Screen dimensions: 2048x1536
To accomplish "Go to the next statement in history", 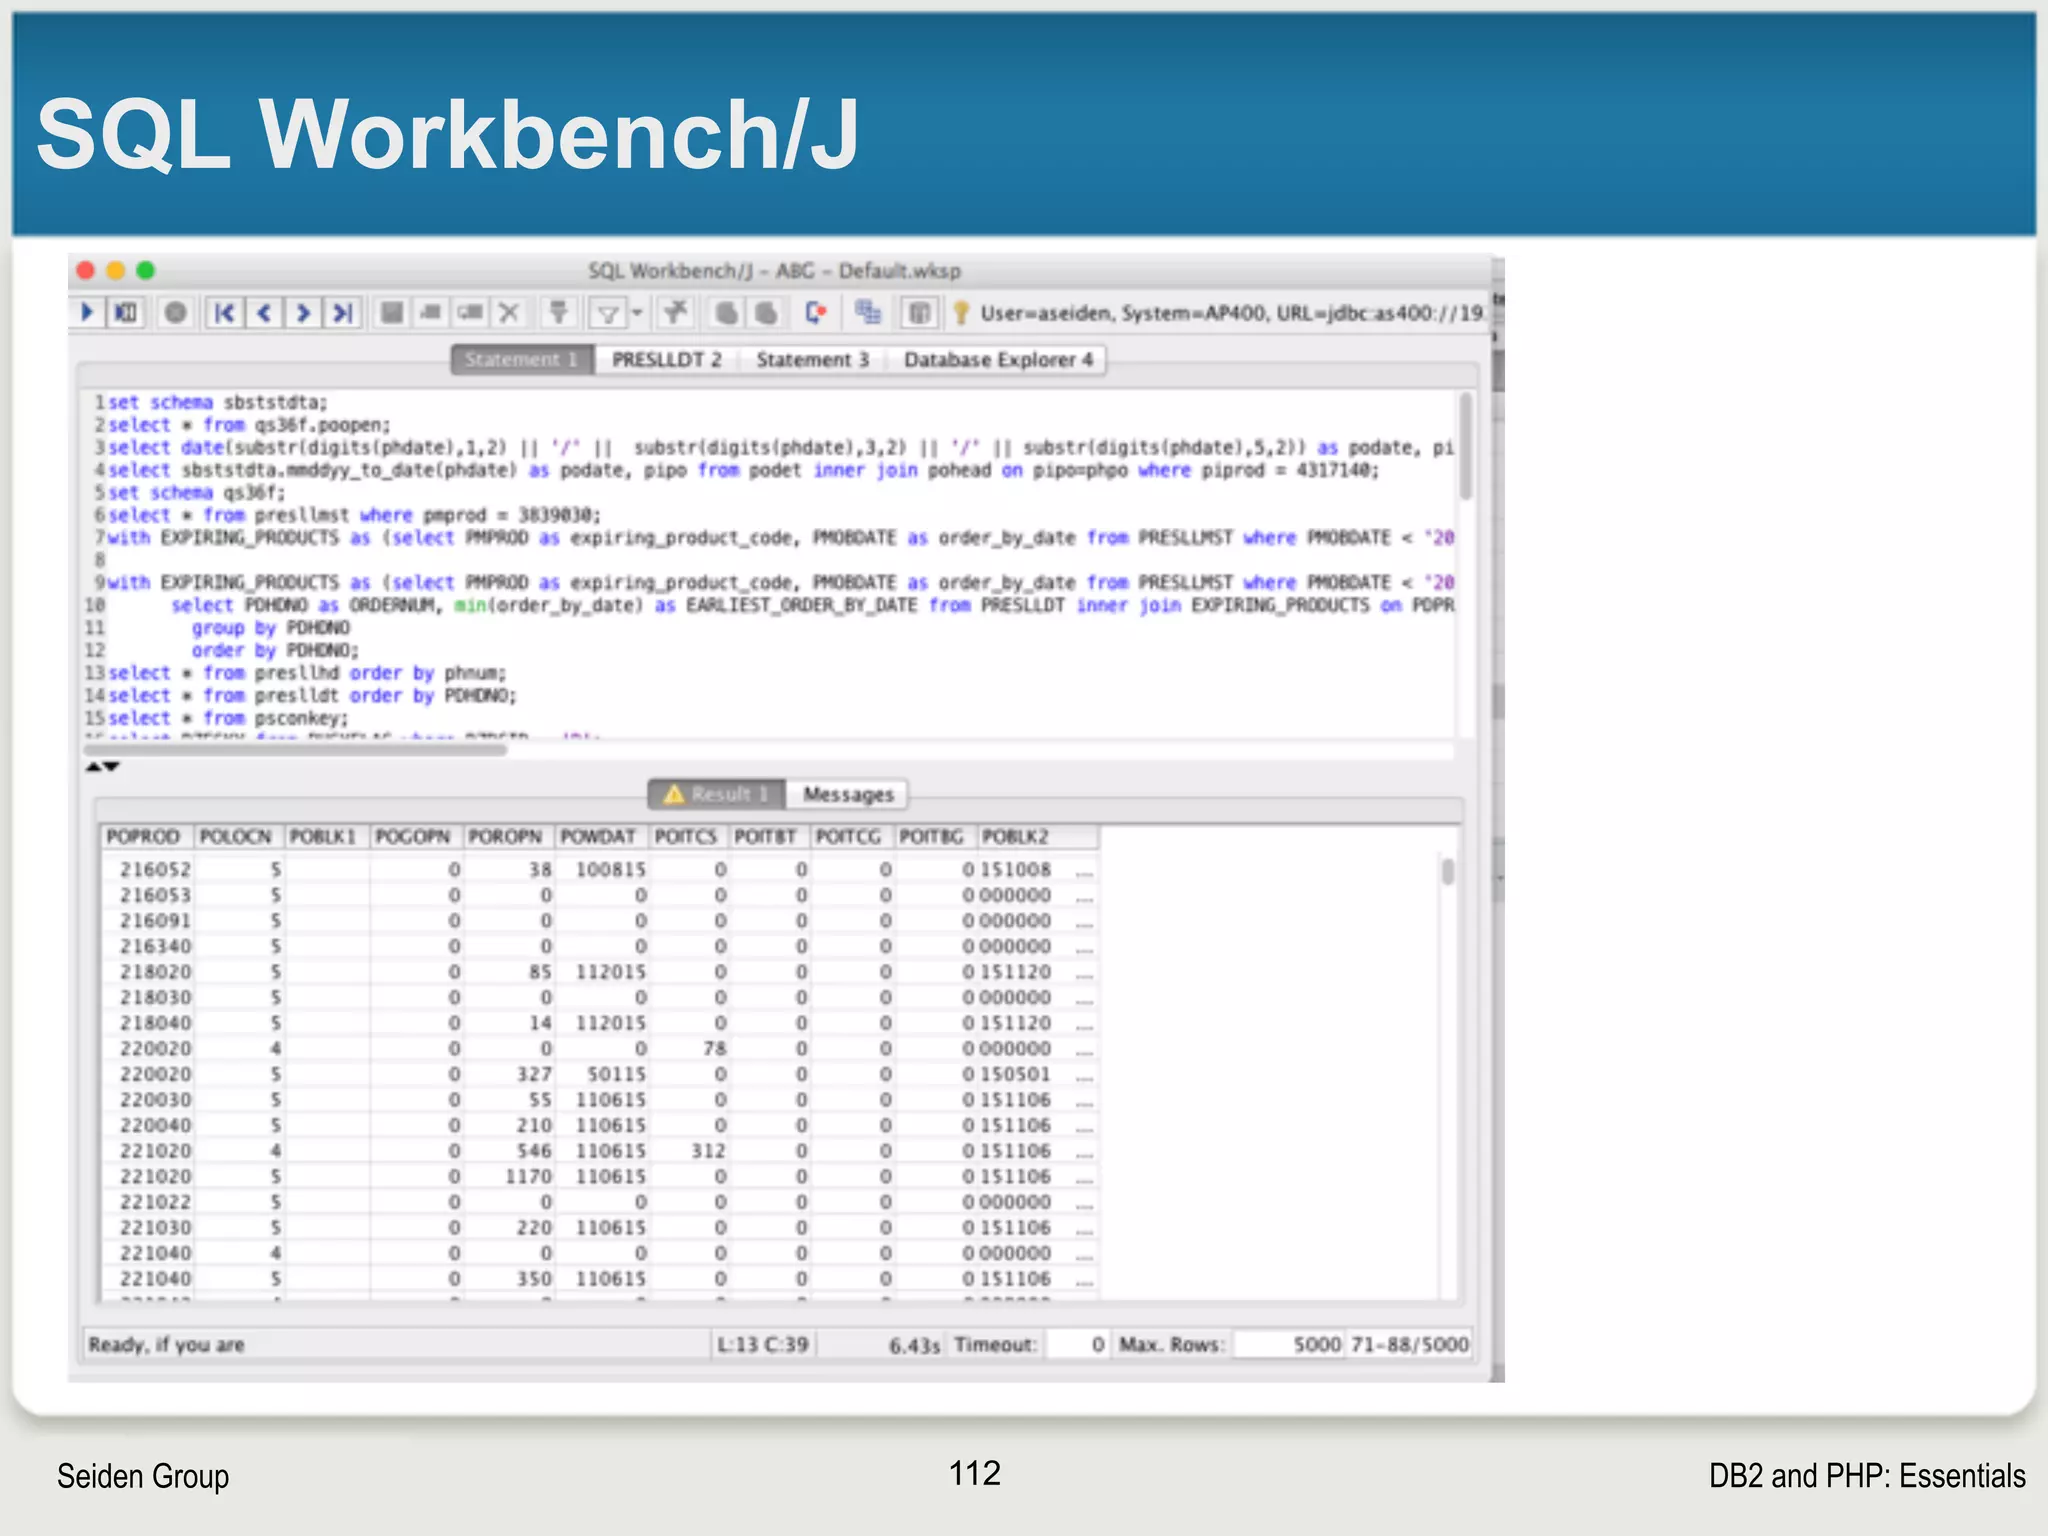I will tap(303, 313).
